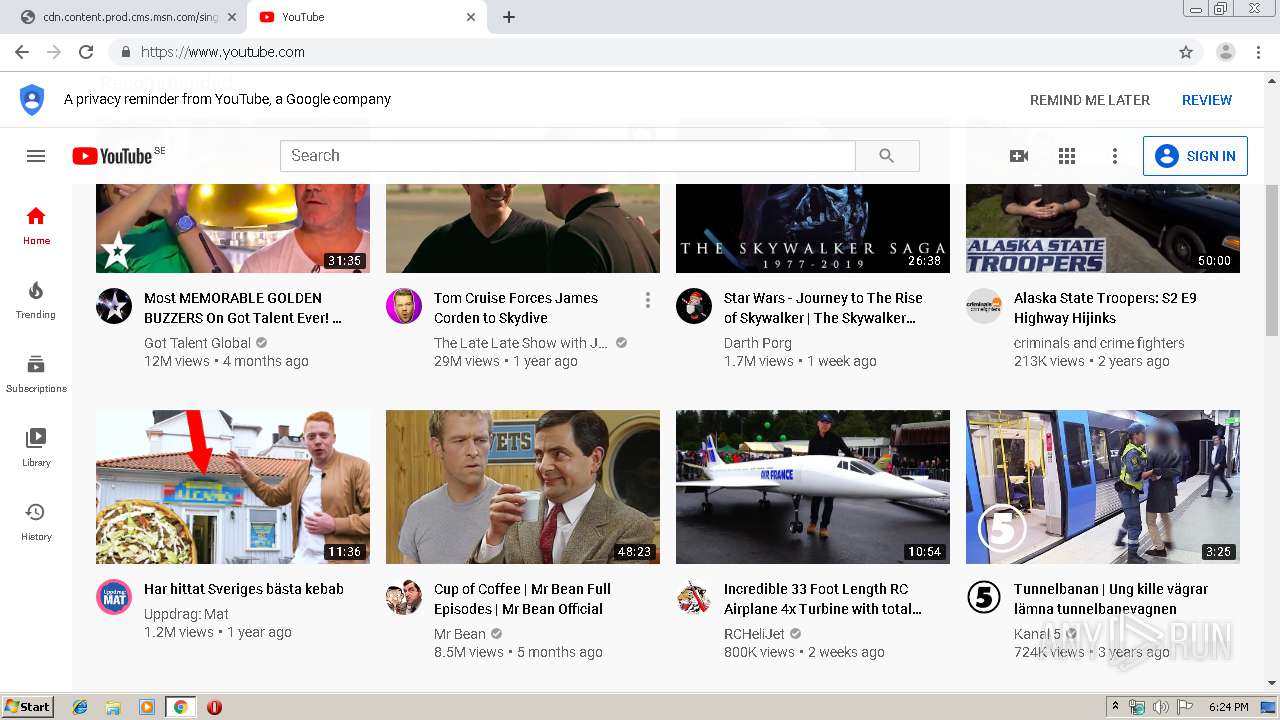Click the 'Kanal 5' channel name
Image resolution: width=1280 pixels, height=720 pixels.
(1035, 634)
